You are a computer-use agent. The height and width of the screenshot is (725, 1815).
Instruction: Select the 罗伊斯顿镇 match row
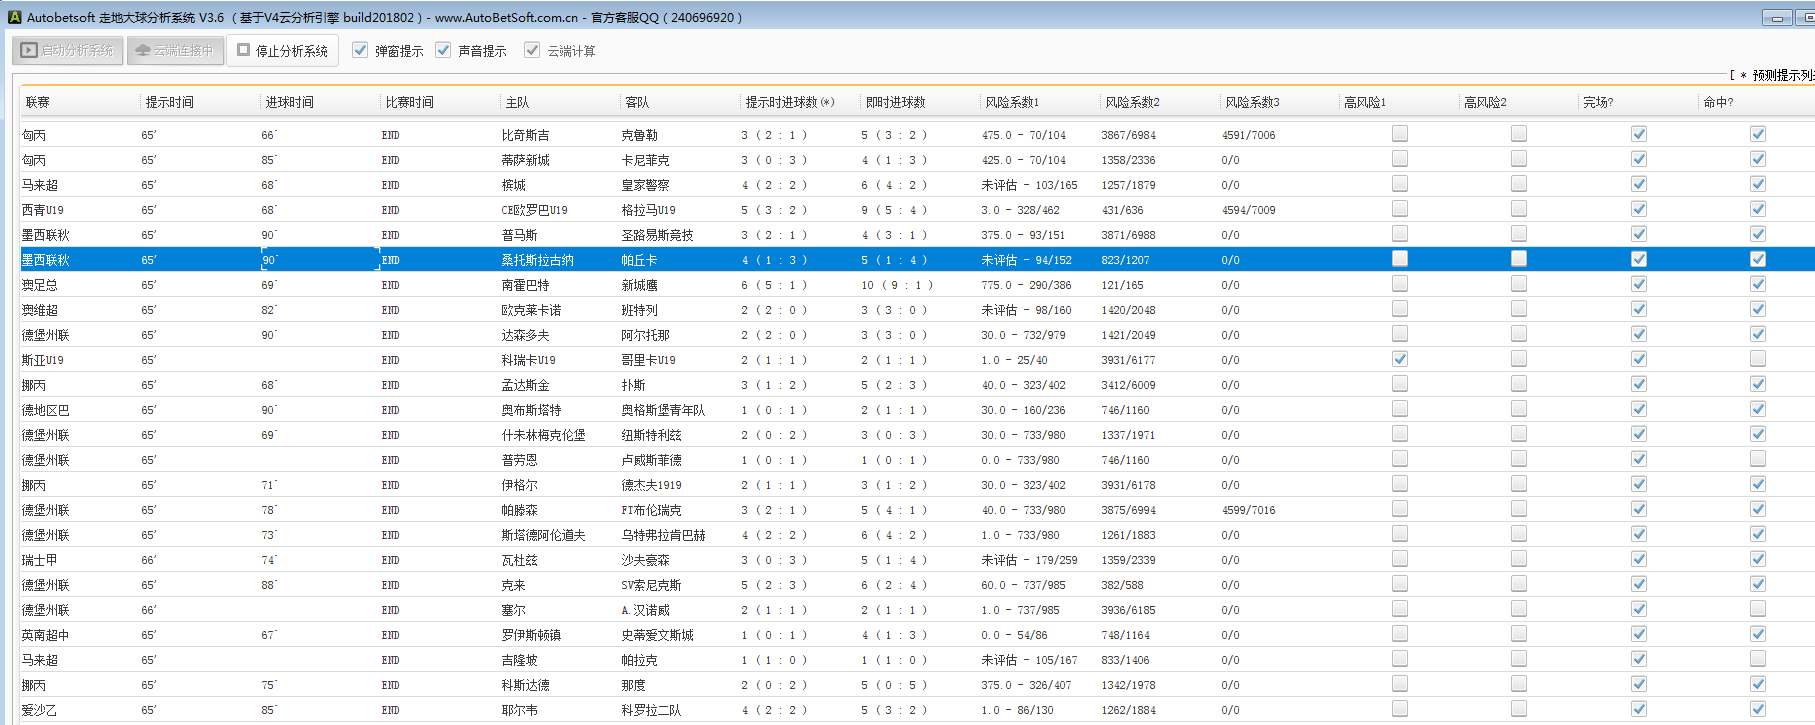(x=531, y=635)
